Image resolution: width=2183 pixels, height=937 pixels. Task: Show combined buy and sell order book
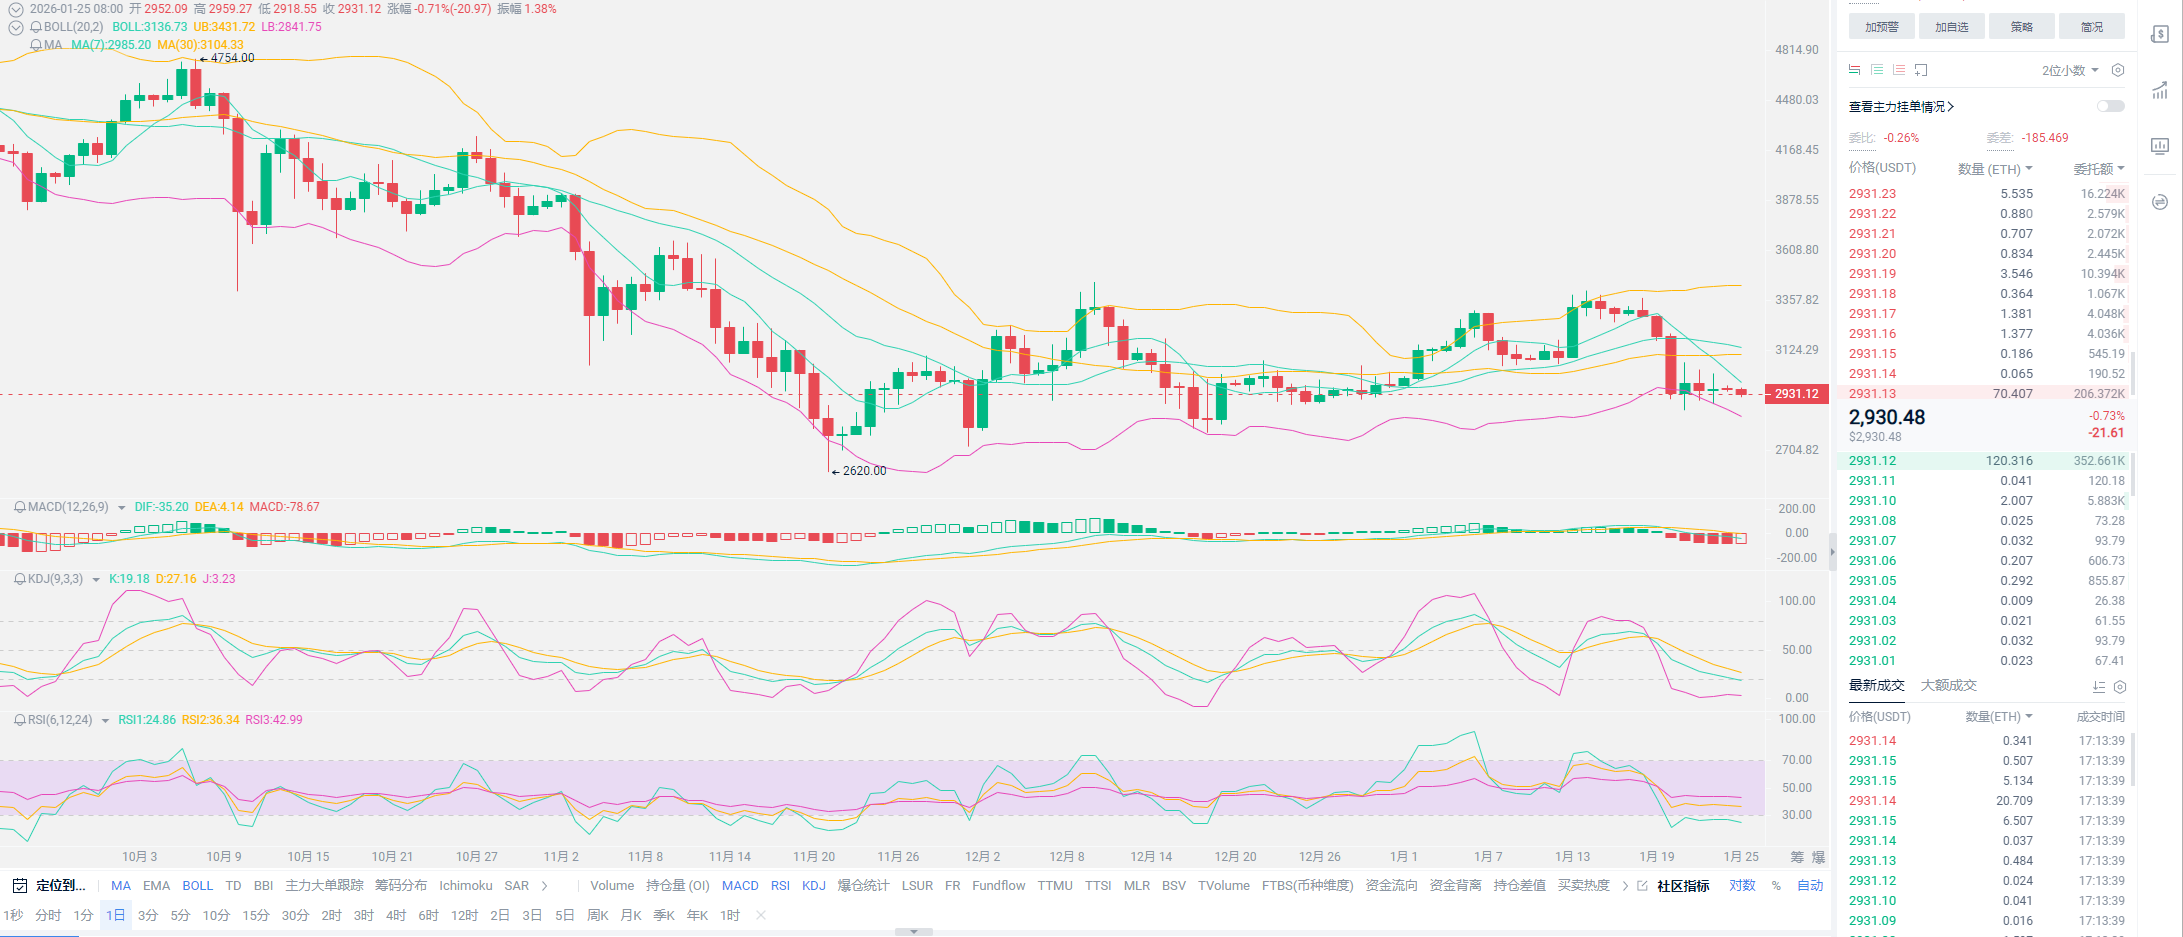(1855, 70)
